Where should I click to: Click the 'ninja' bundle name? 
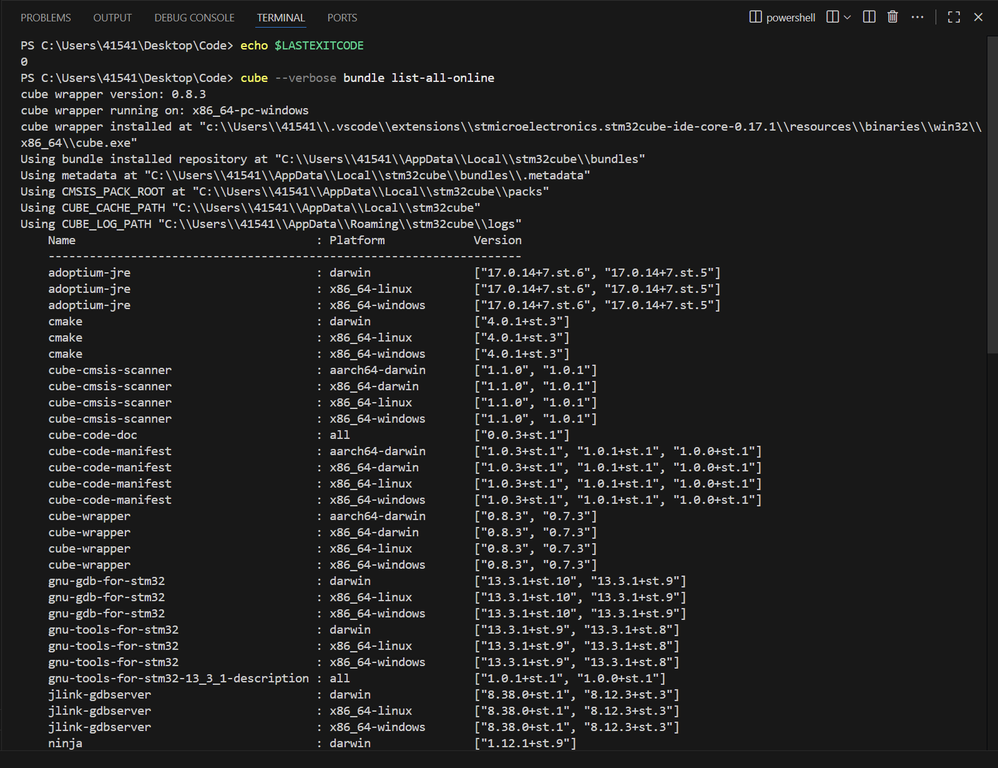65,743
